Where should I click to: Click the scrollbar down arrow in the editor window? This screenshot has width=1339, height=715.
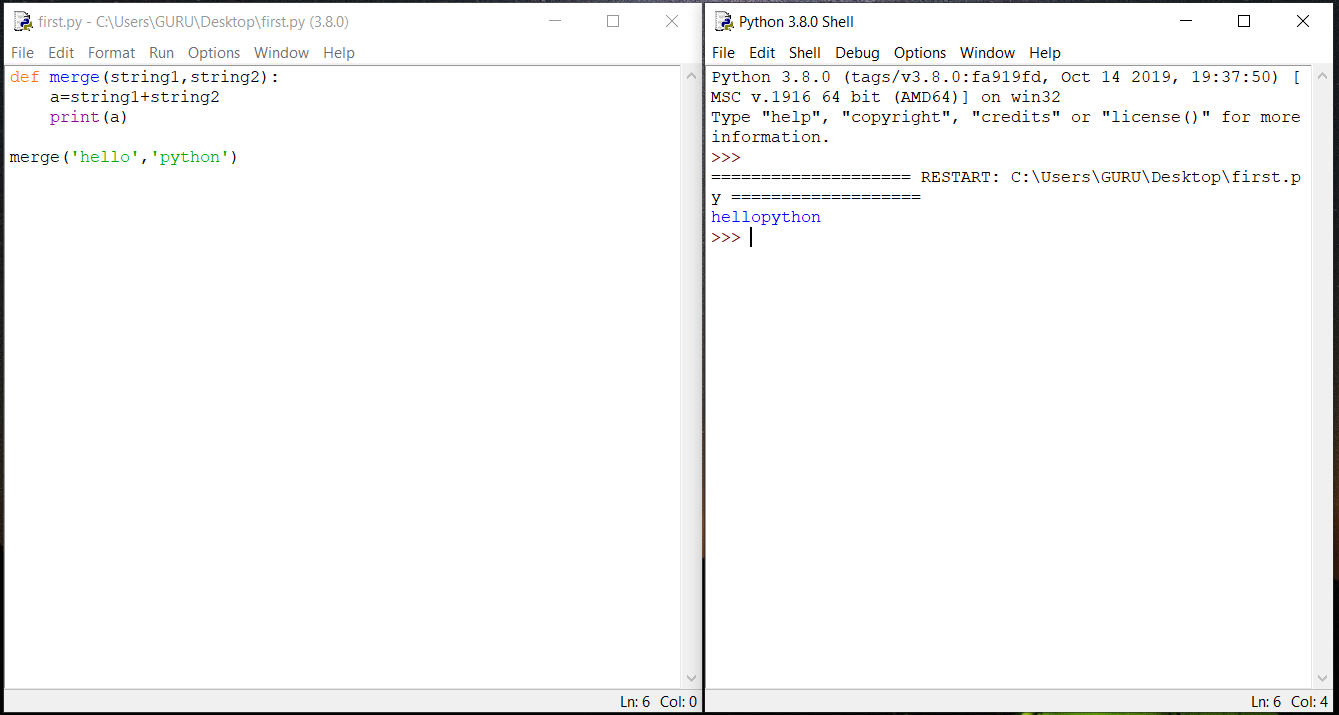pos(692,676)
